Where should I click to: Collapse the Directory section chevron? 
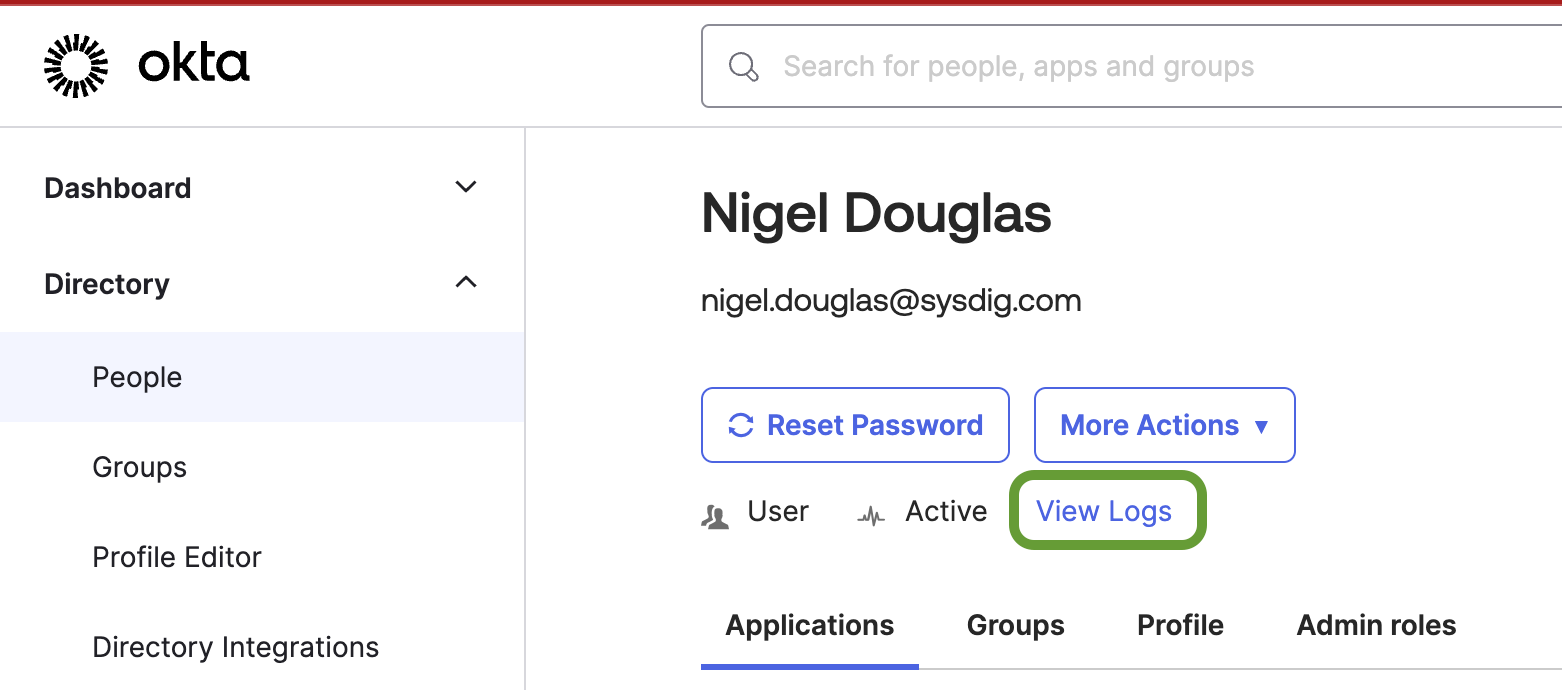465,283
